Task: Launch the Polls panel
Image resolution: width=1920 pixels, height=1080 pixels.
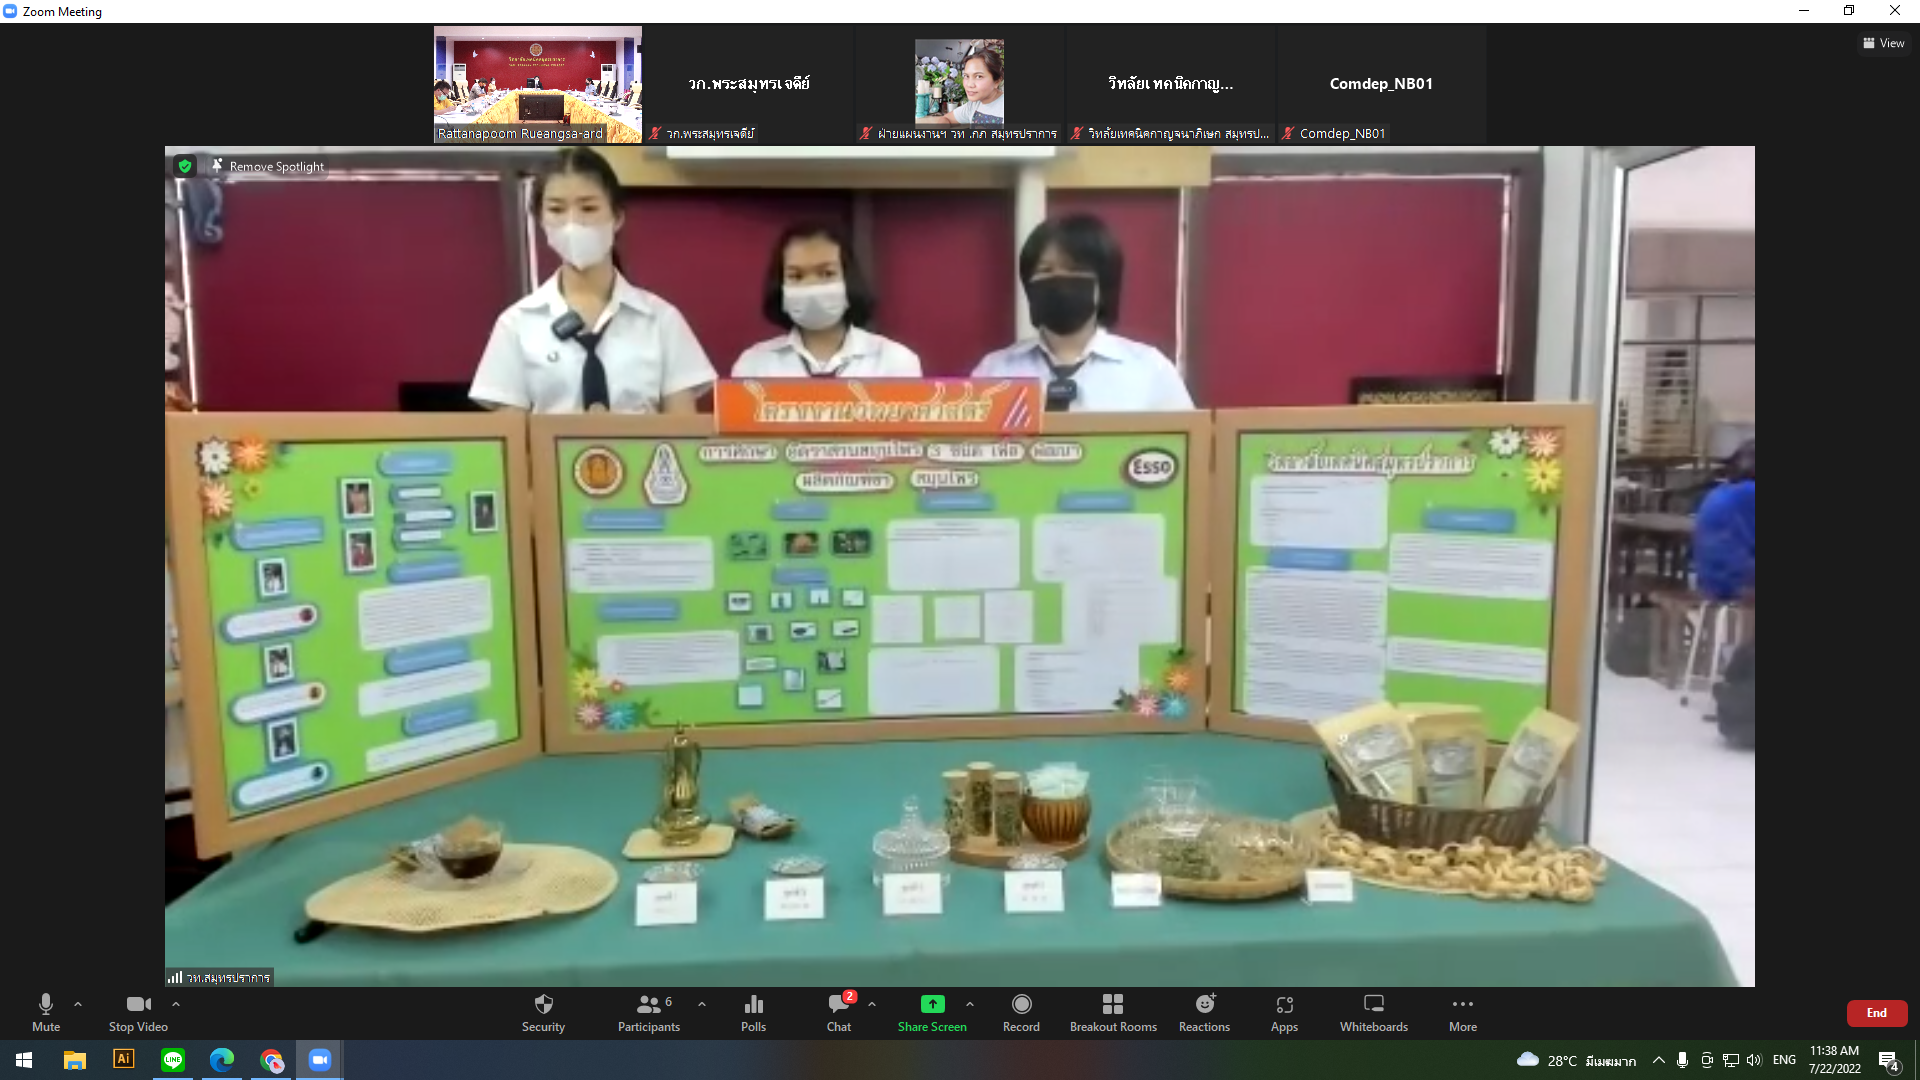Action: (753, 1013)
